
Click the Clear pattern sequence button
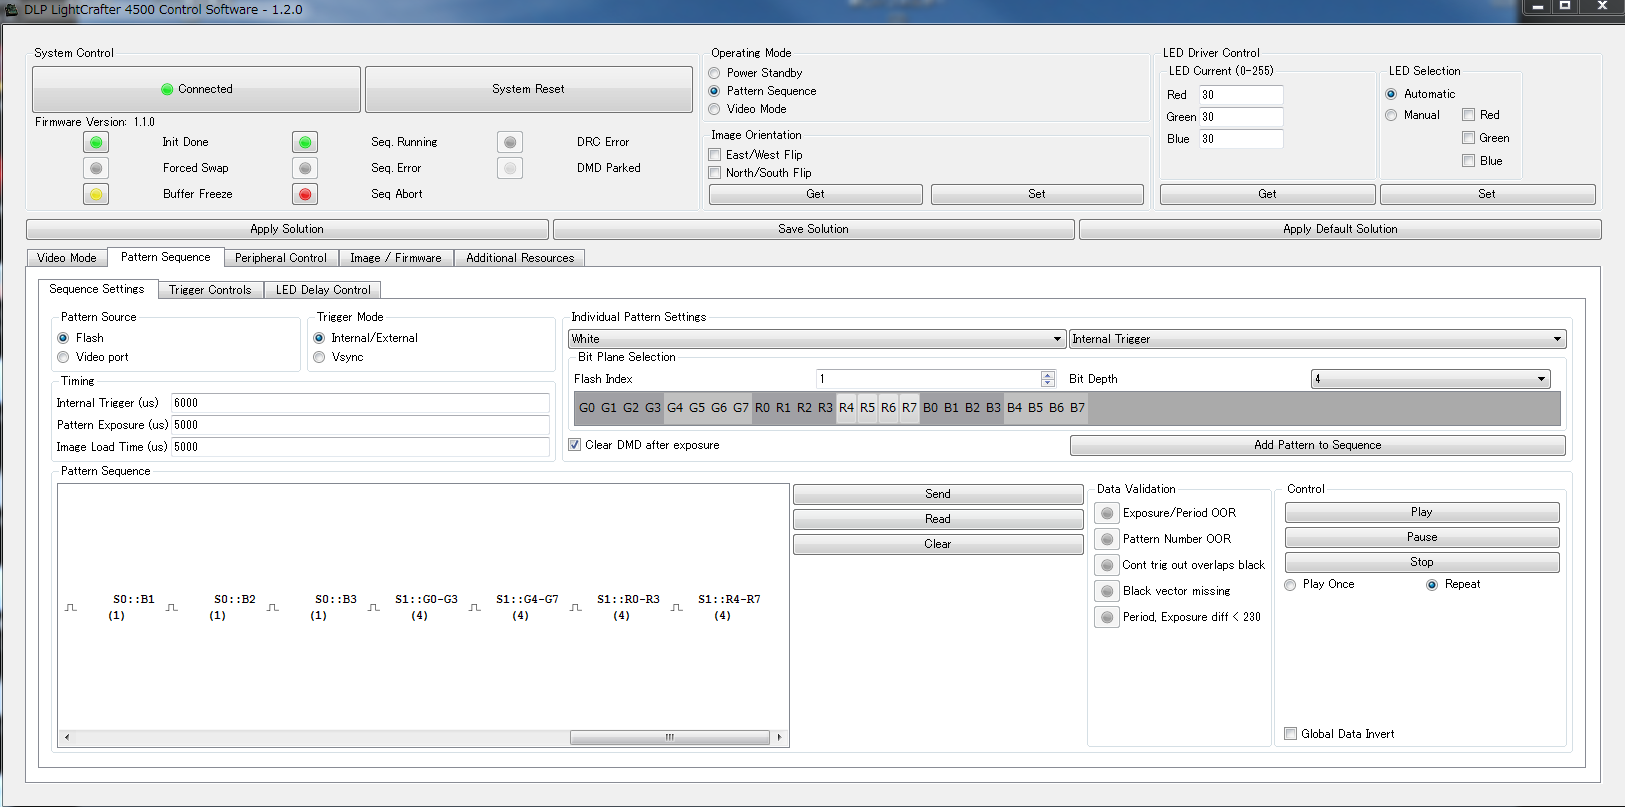point(938,544)
